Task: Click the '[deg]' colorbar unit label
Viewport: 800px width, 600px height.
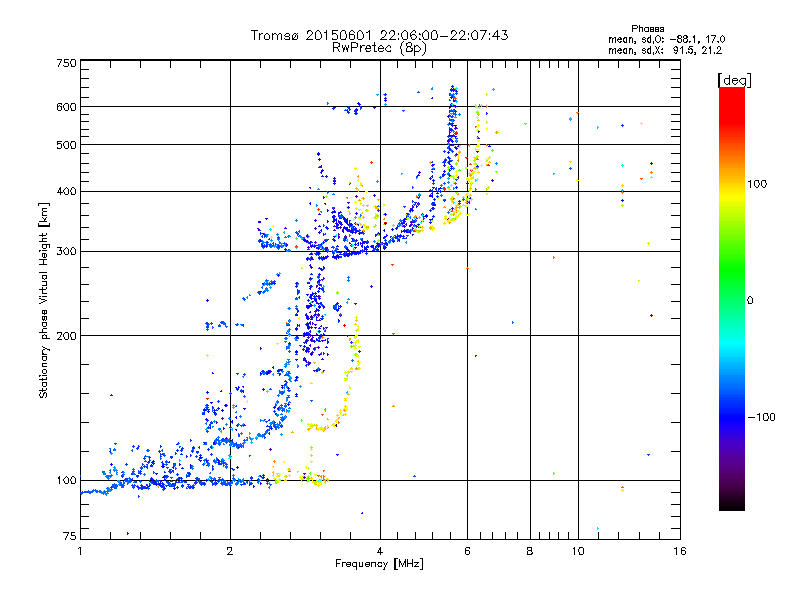Action: (x=734, y=80)
